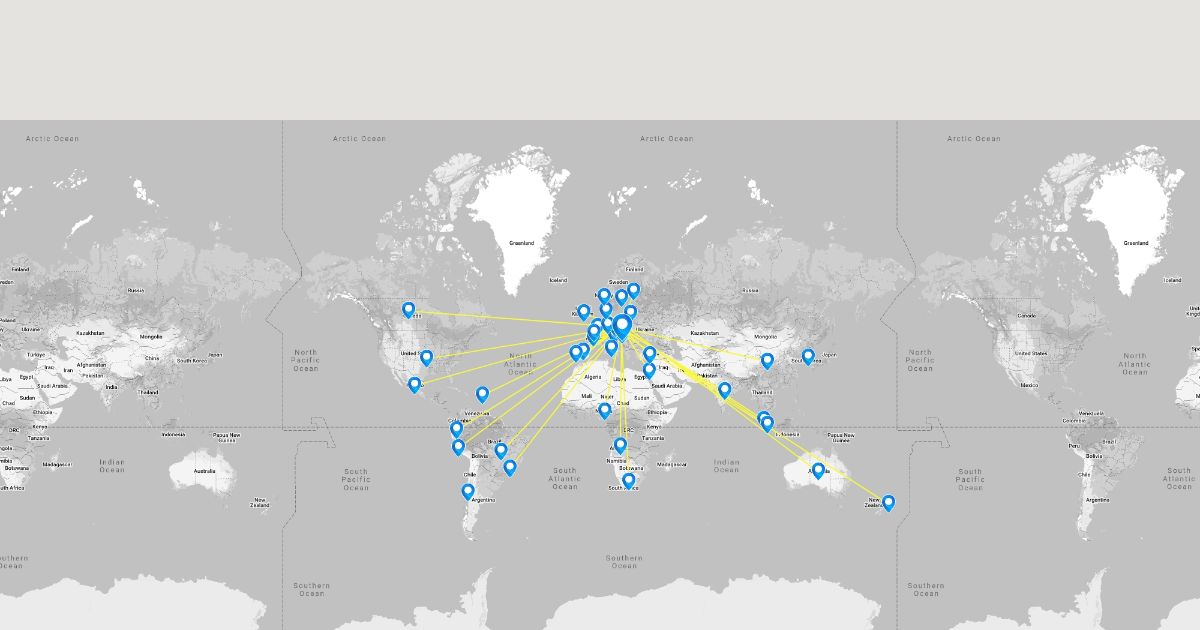Select the pin near Namibia and Angola
This screenshot has height=630, width=1200.
[x=620, y=445]
